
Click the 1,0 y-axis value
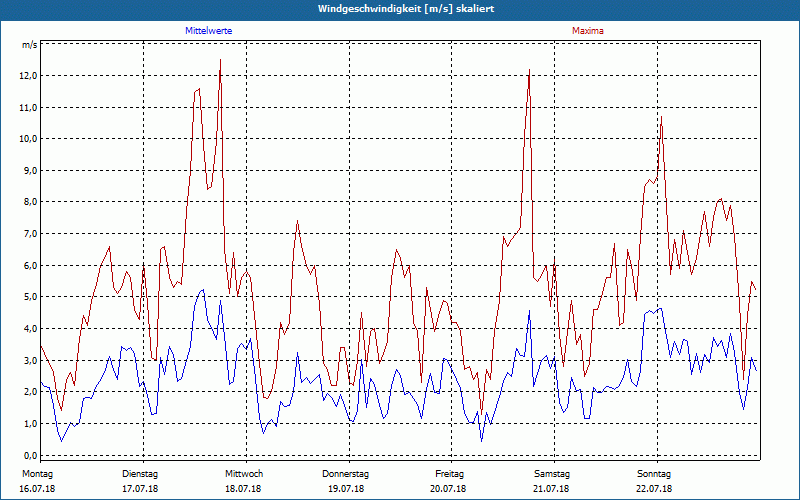[x=31, y=423]
